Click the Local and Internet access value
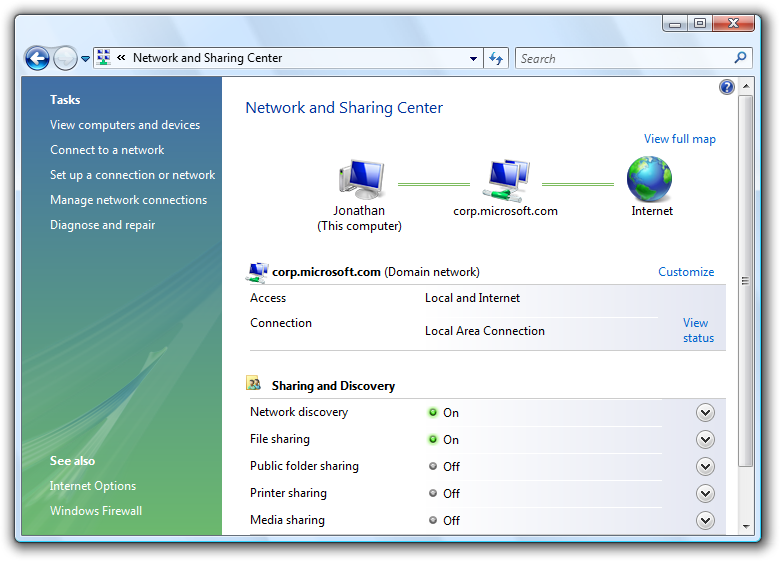Viewport: 781px width, 562px height. point(472,298)
